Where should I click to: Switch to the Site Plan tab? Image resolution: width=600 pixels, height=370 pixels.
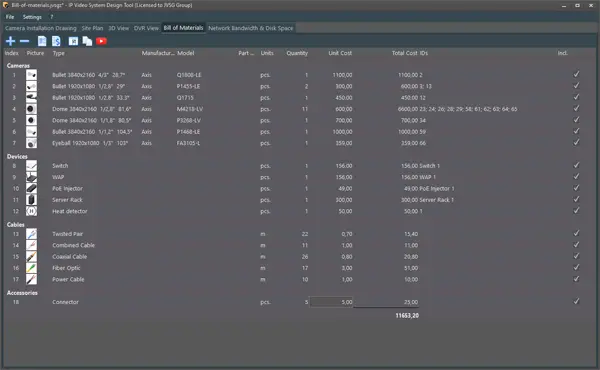tap(92, 28)
